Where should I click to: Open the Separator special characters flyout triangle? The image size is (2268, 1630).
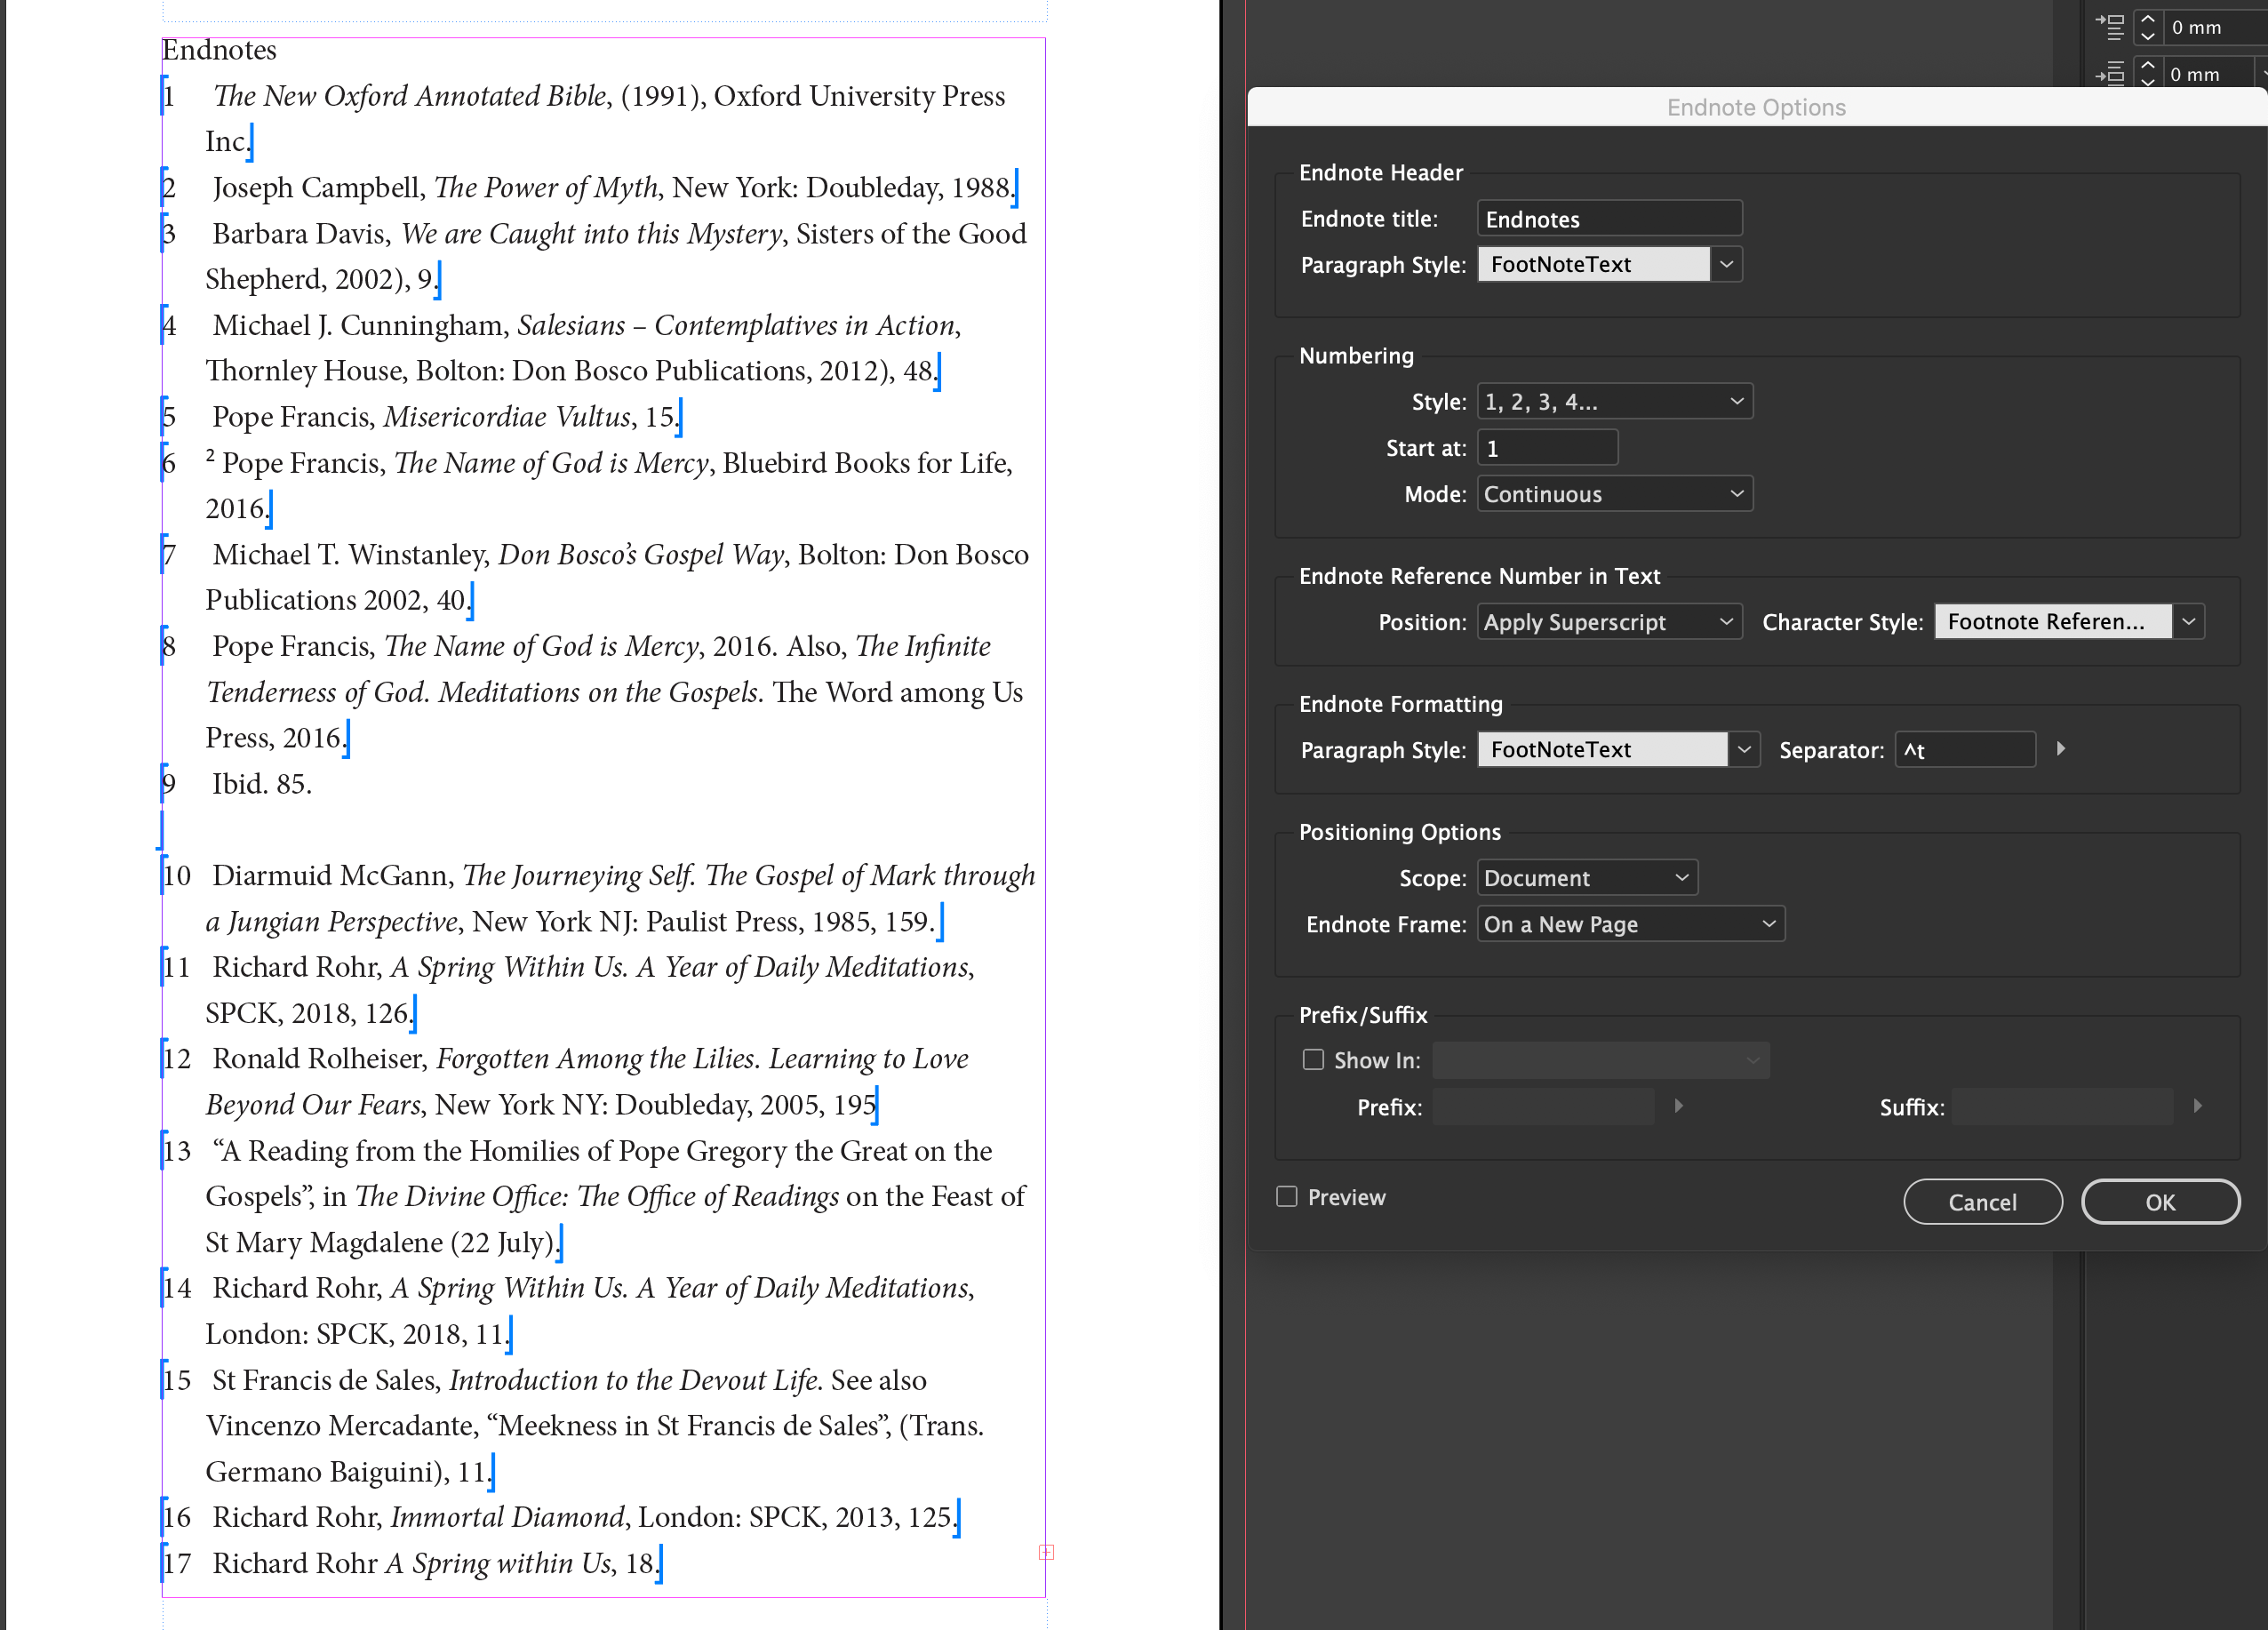[x=2060, y=748]
